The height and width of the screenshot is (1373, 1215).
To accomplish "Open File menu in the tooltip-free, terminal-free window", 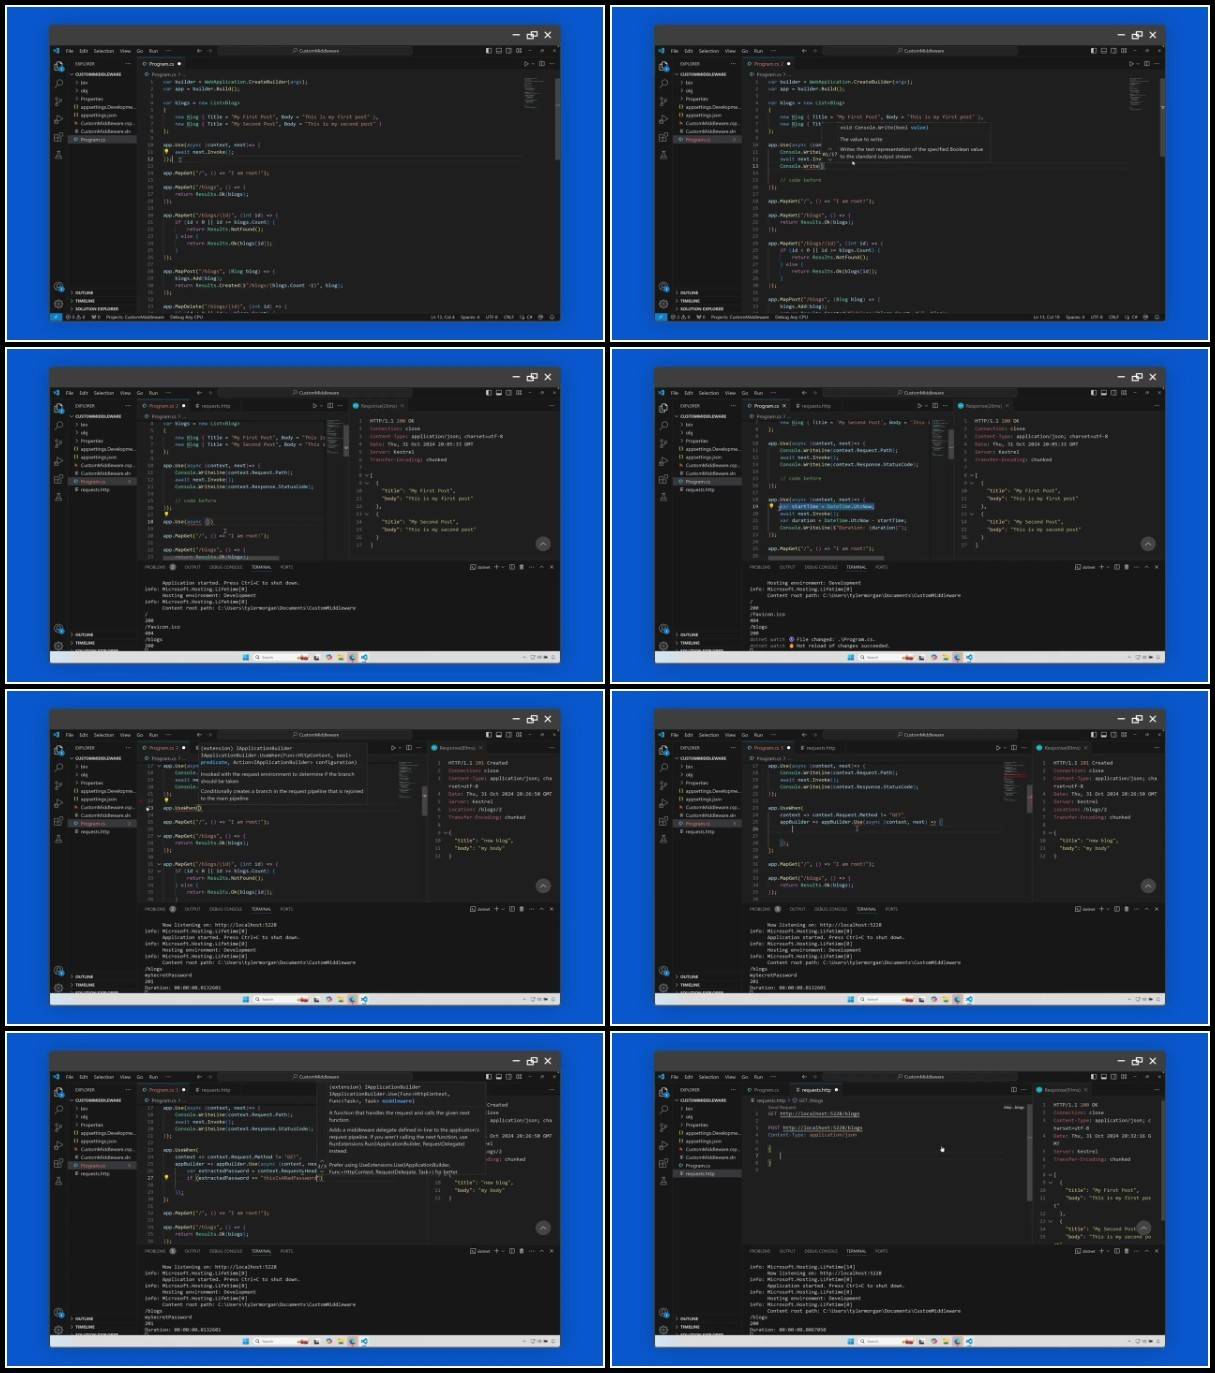I will [70, 51].
